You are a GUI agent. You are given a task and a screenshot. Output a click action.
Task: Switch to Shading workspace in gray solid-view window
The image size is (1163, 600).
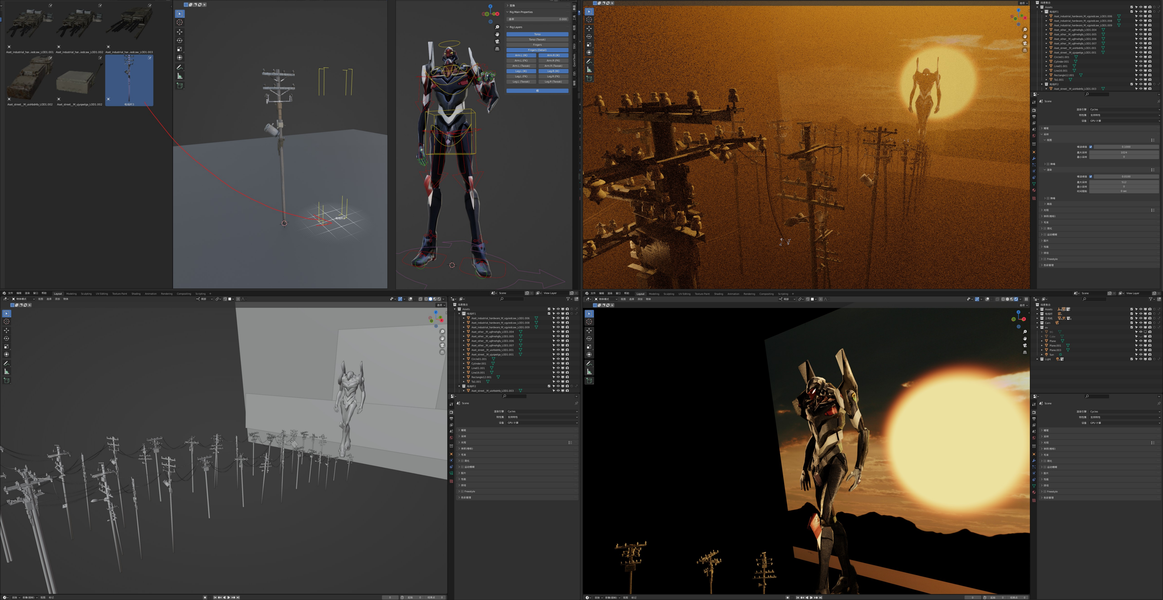(x=136, y=294)
